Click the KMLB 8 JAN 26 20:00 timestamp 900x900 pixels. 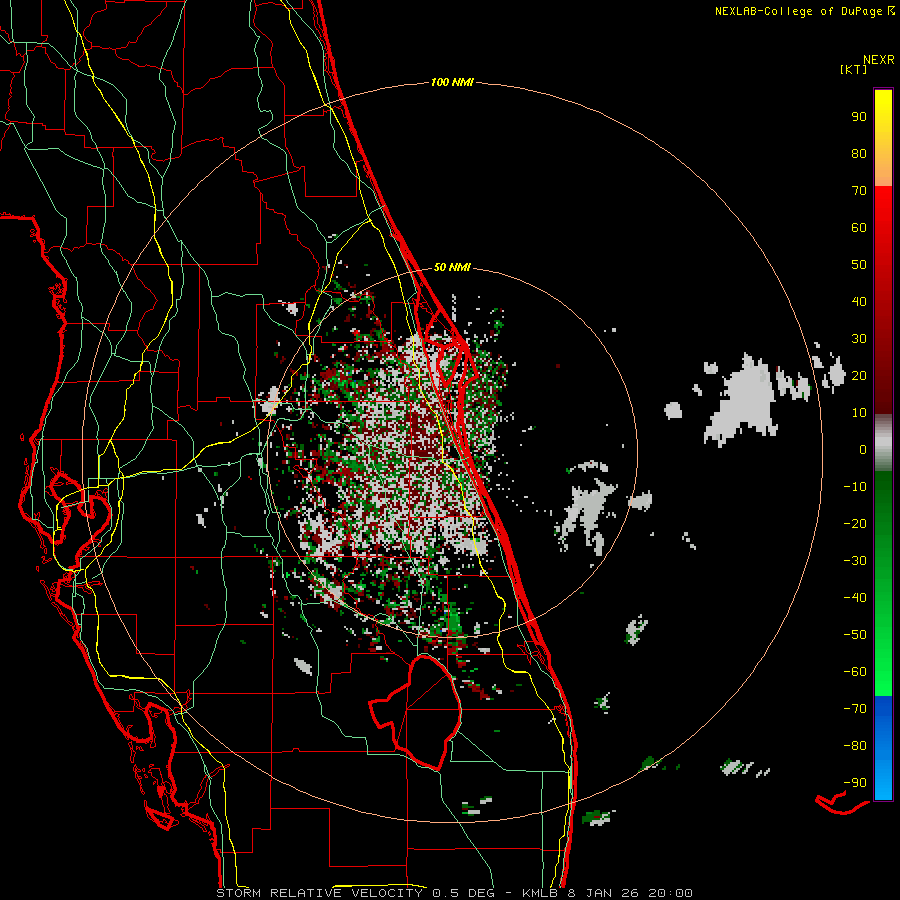click(607, 893)
